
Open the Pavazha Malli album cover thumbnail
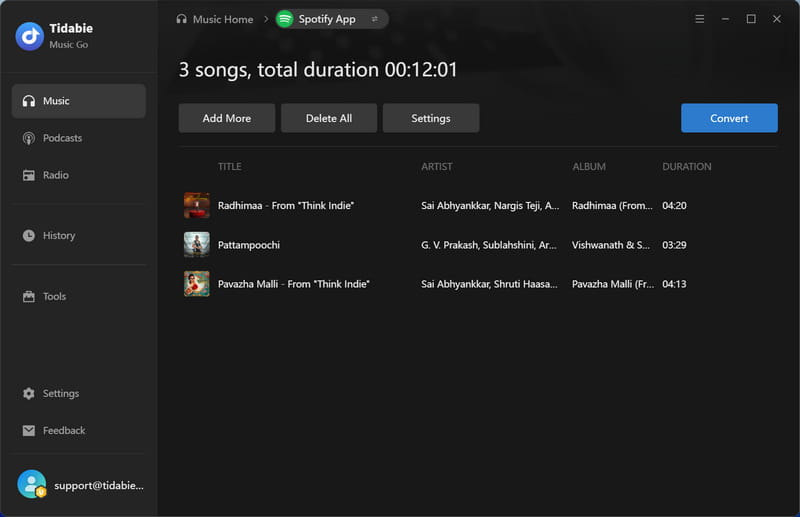pyautogui.click(x=197, y=284)
